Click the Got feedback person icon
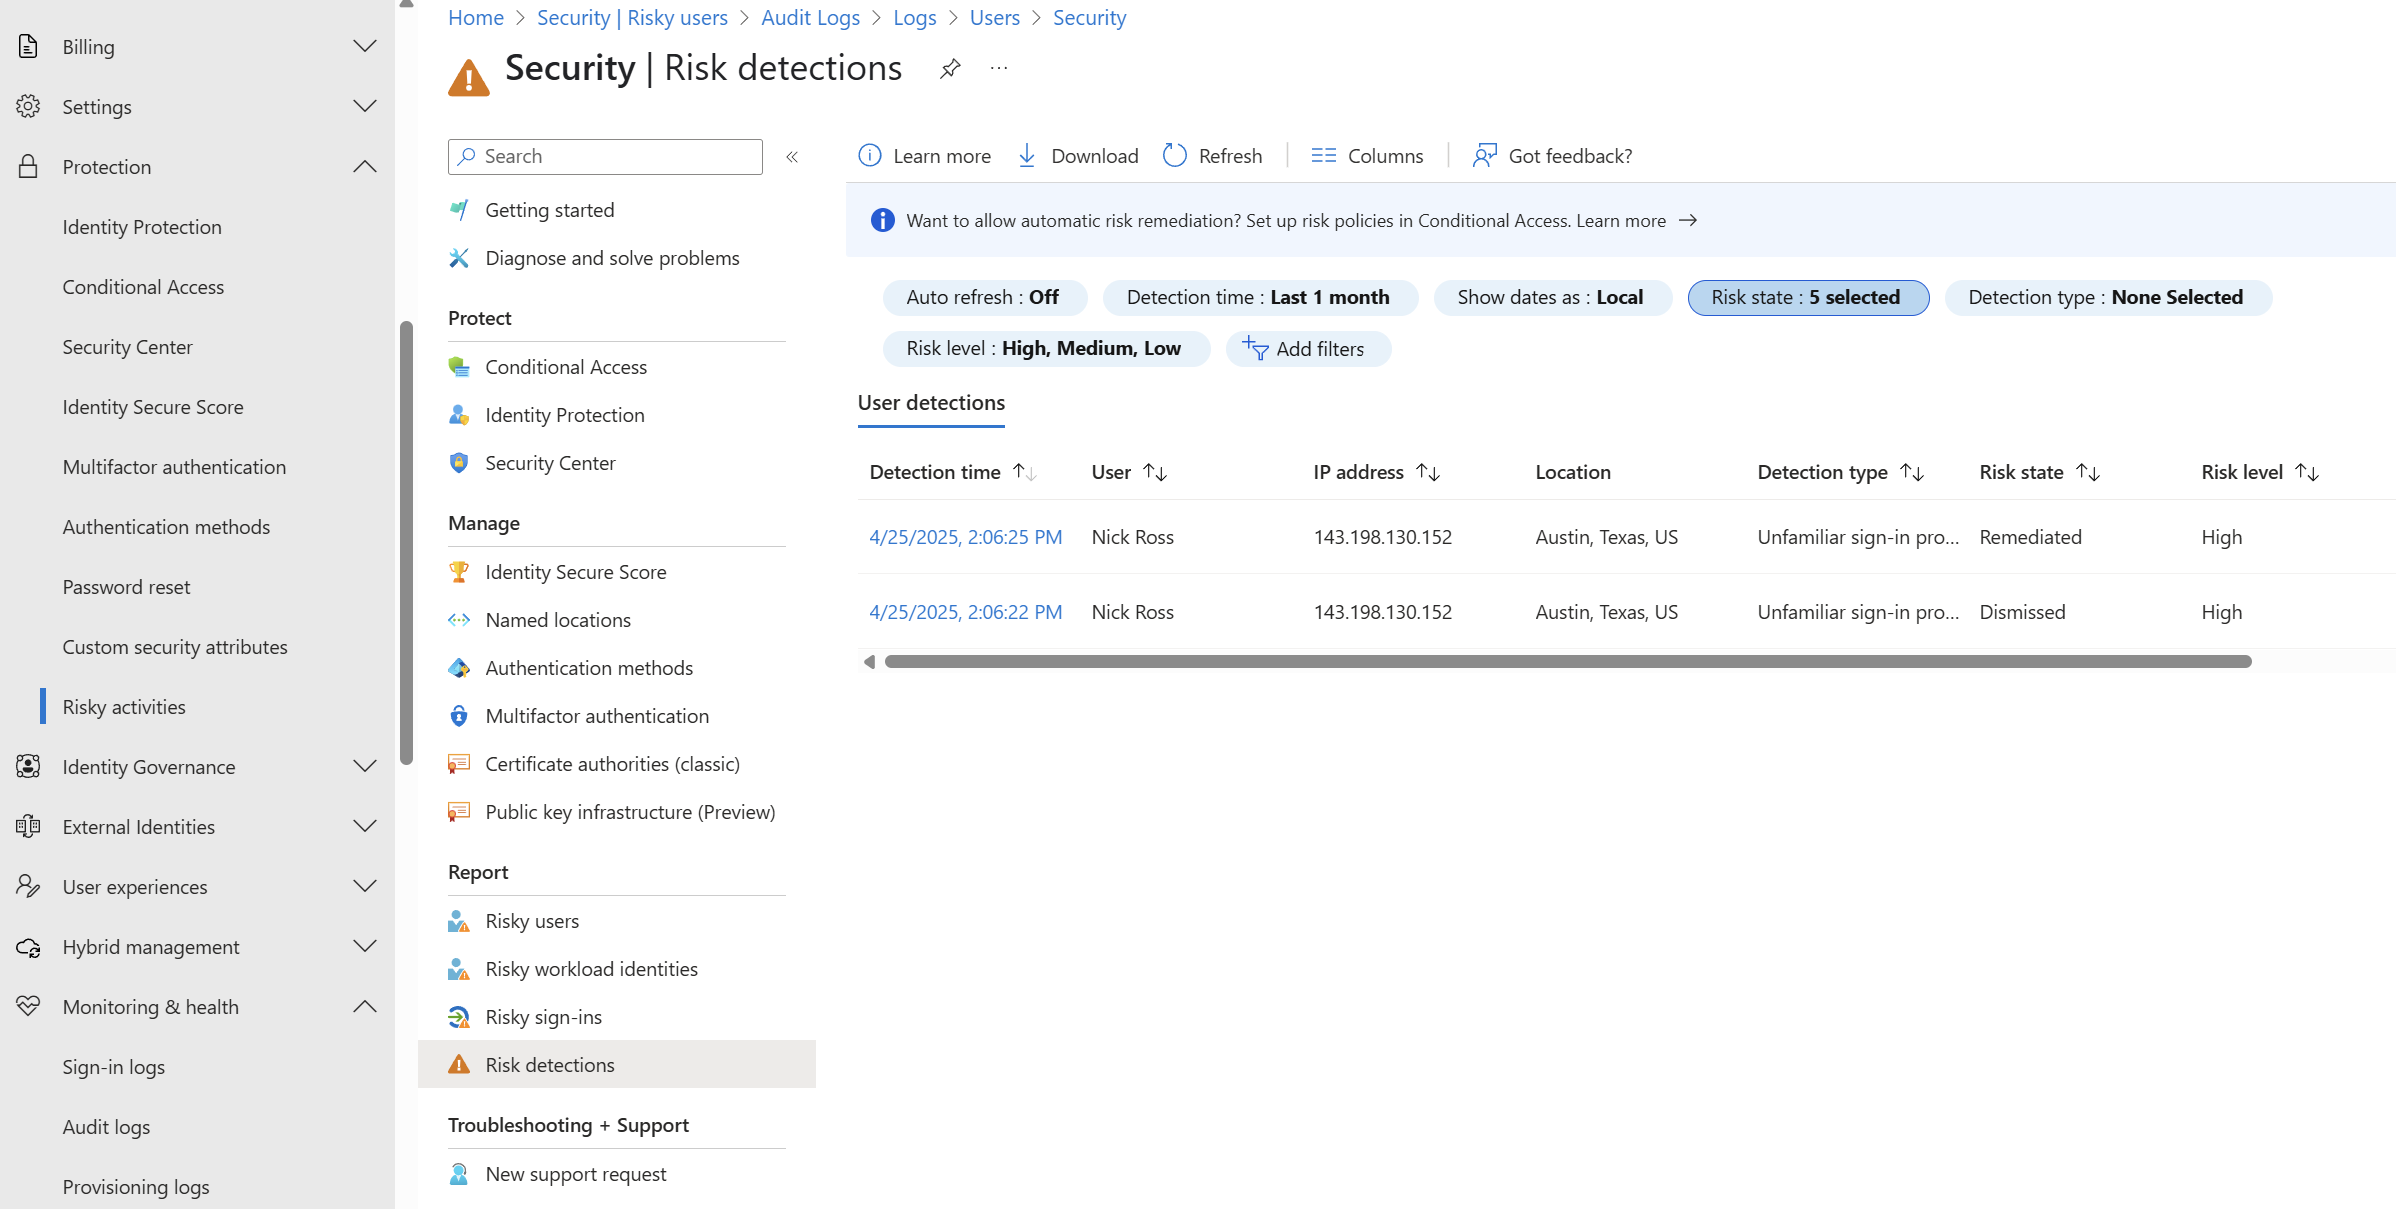Viewport: 2396px width, 1209px height. click(x=1485, y=155)
